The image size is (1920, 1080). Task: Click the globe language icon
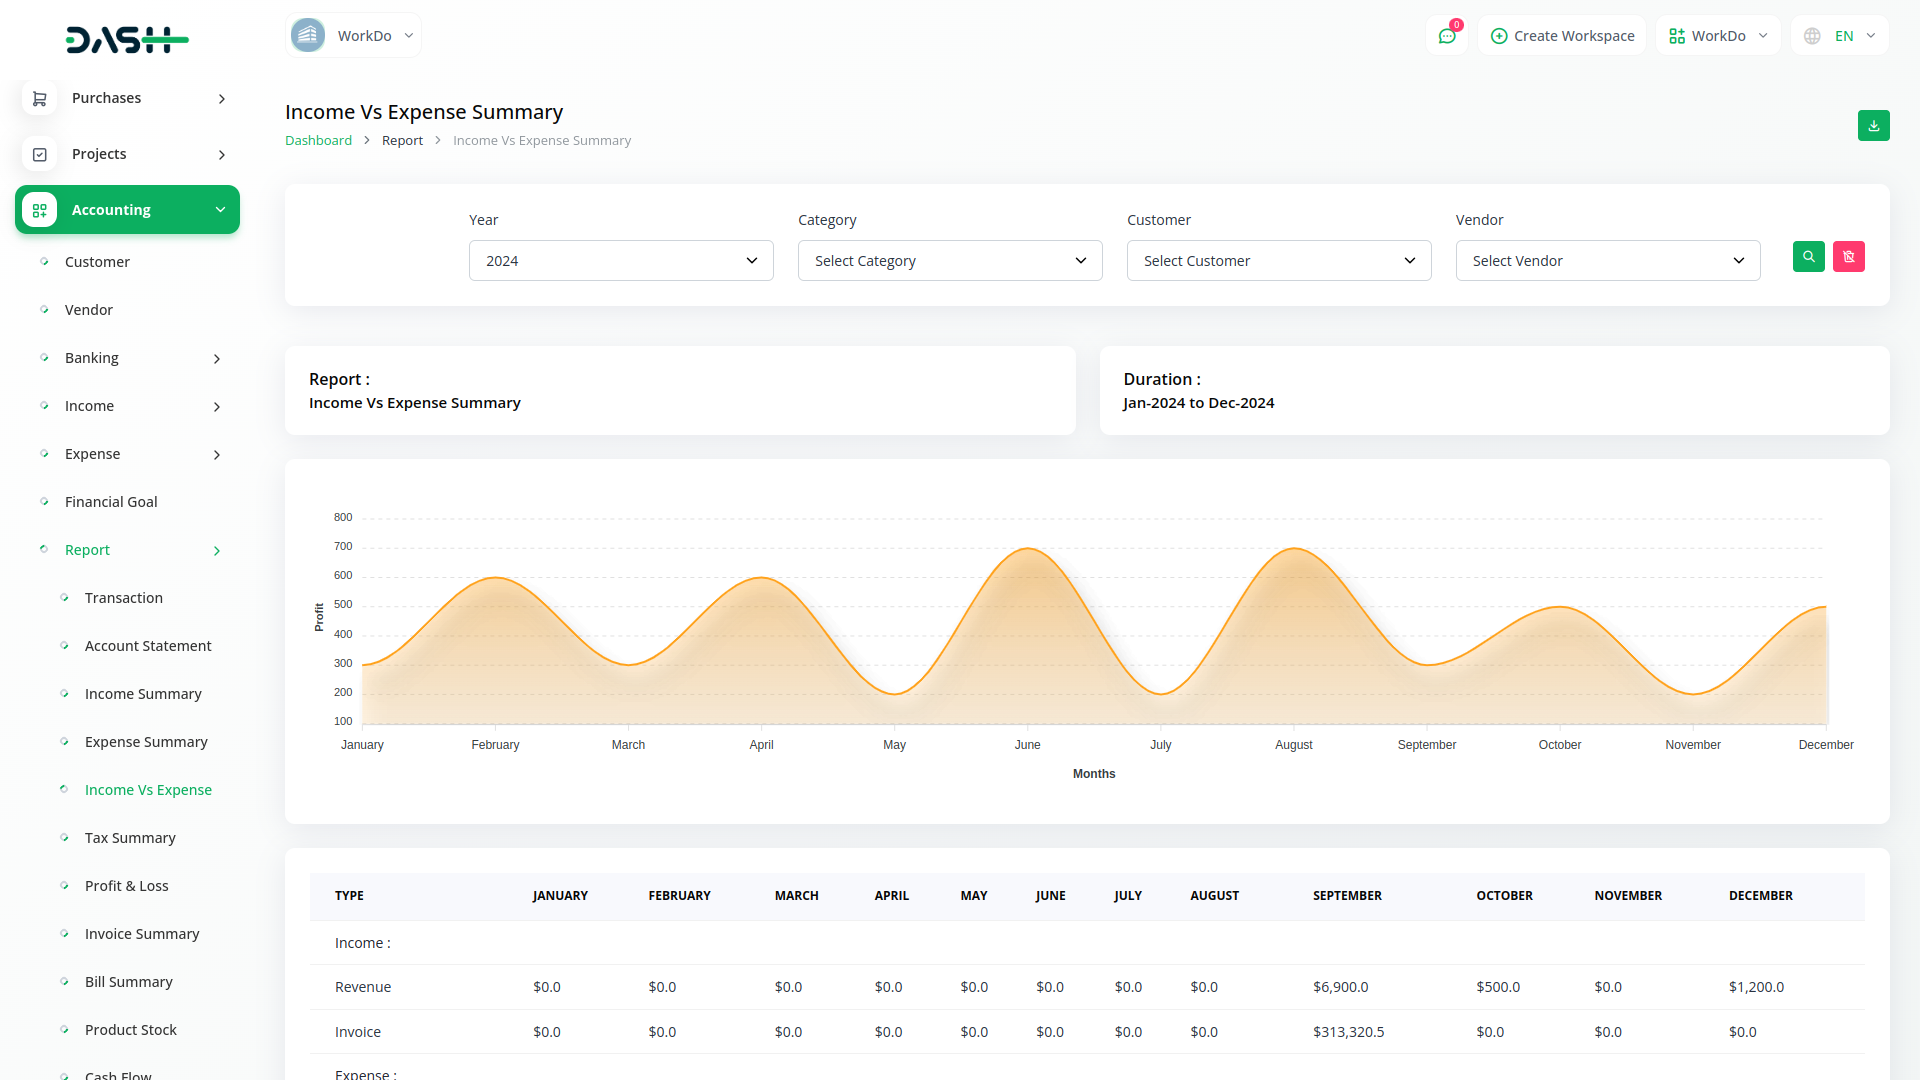coord(1811,35)
